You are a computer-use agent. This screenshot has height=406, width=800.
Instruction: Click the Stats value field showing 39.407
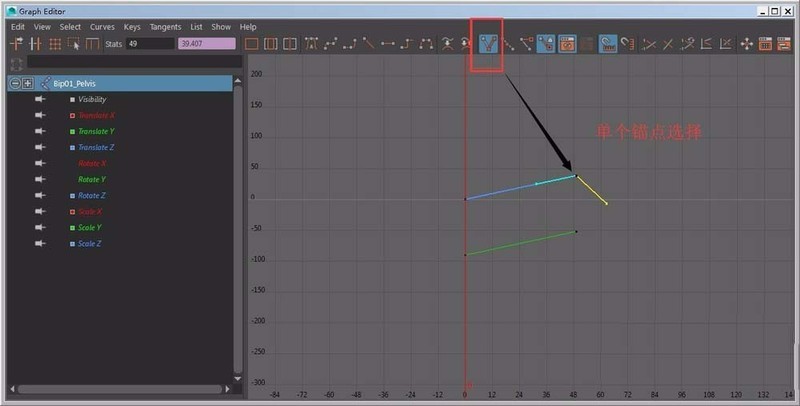tap(207, 44)
